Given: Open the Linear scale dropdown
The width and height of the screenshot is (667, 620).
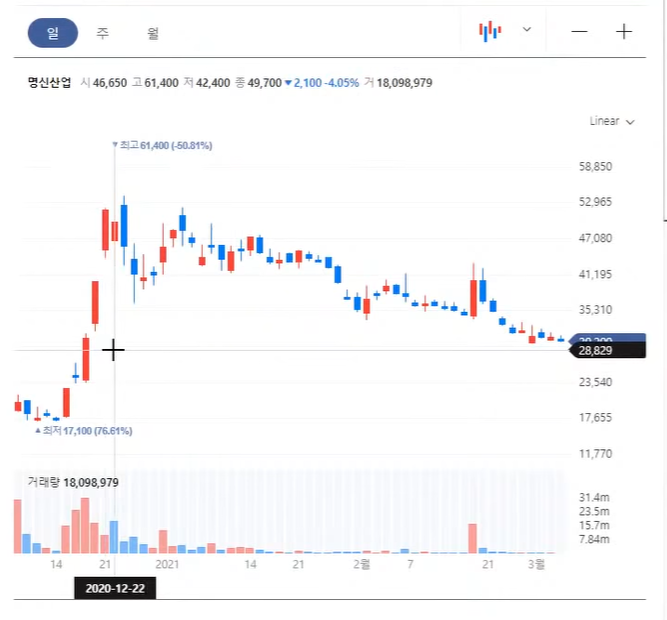Looking at the screenshot, I should pos(612,121).
